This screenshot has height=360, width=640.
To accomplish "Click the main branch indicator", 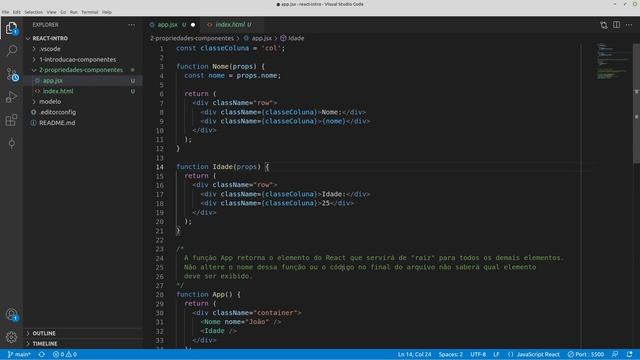I will [x=19, y=354].
